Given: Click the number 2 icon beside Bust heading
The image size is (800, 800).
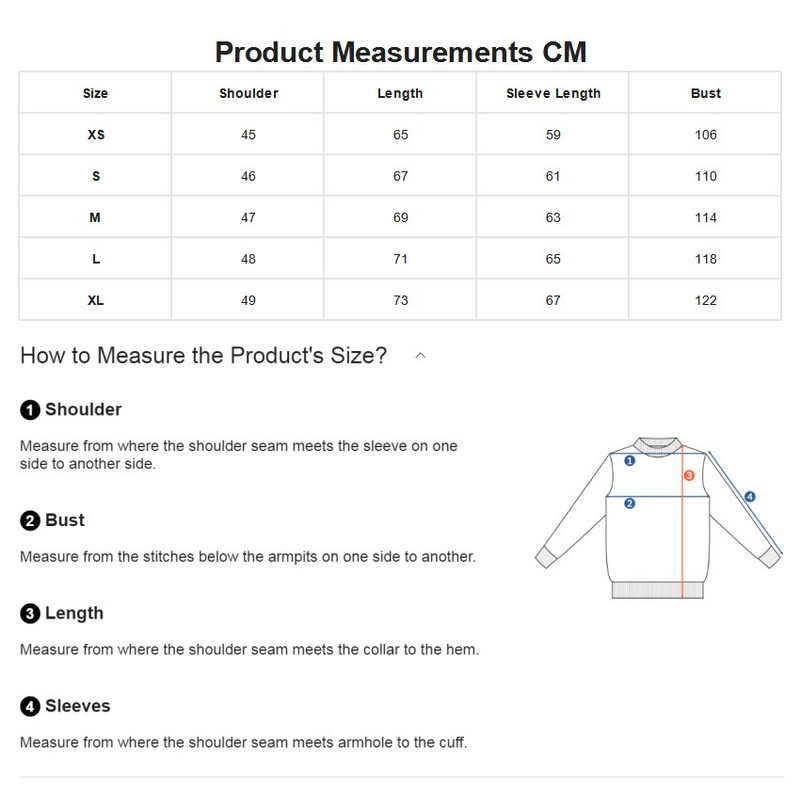Looking at the screenshot, I should click(30, 521).
